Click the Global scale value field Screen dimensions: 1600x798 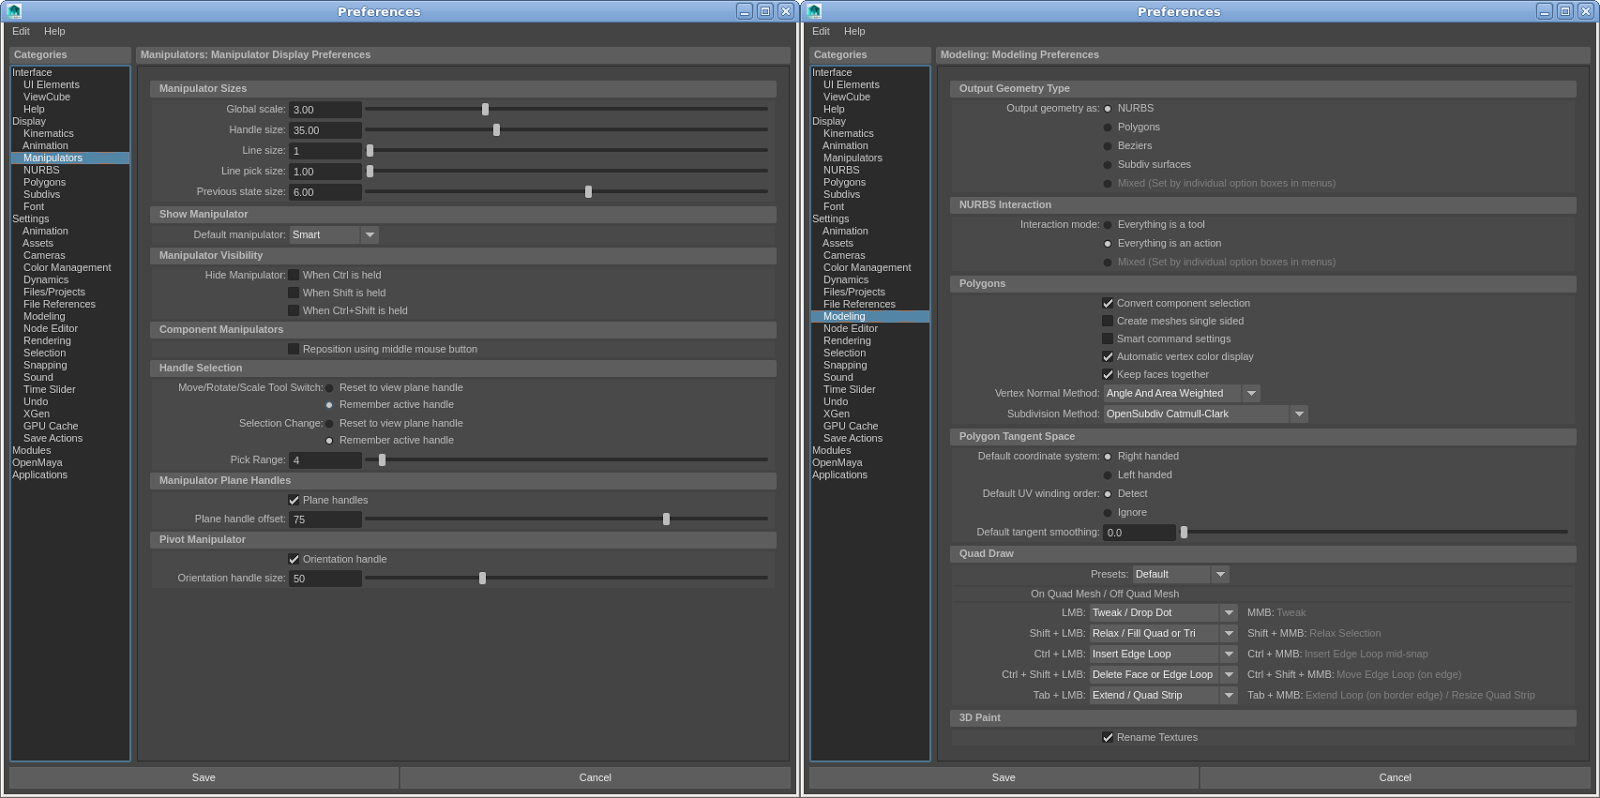325,110
